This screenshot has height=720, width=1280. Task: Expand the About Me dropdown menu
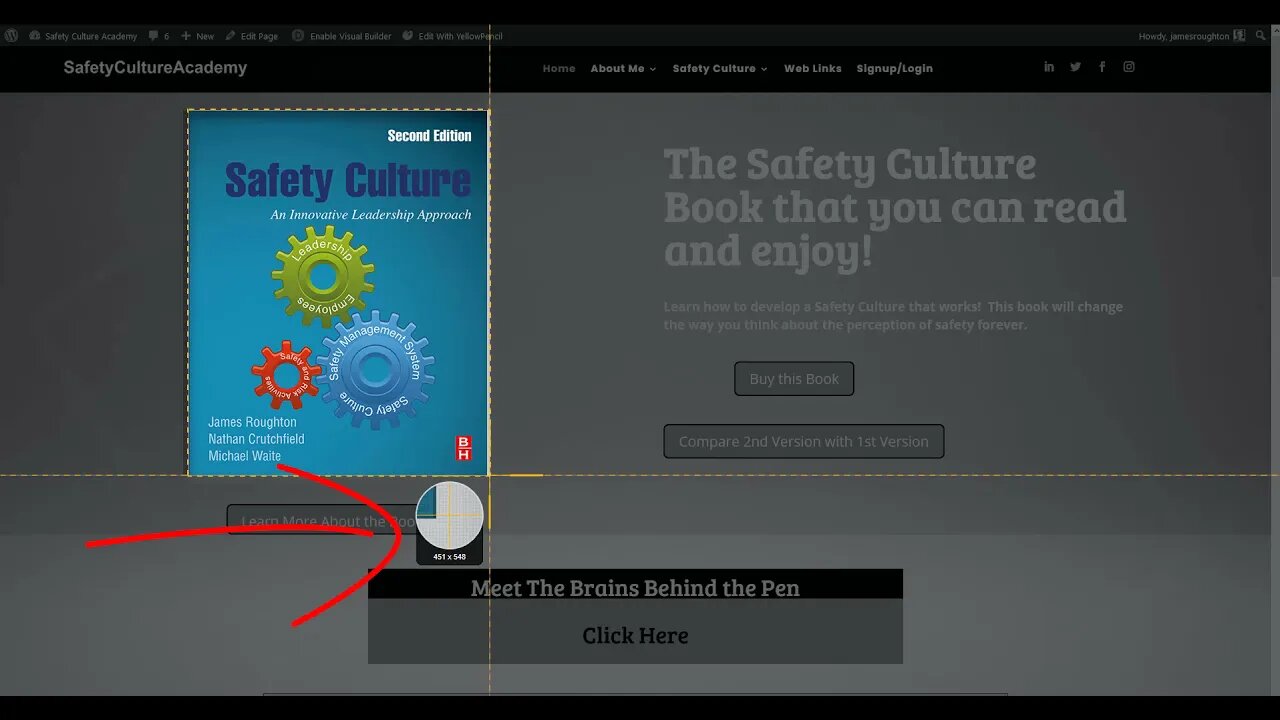(x=623, y=68)
